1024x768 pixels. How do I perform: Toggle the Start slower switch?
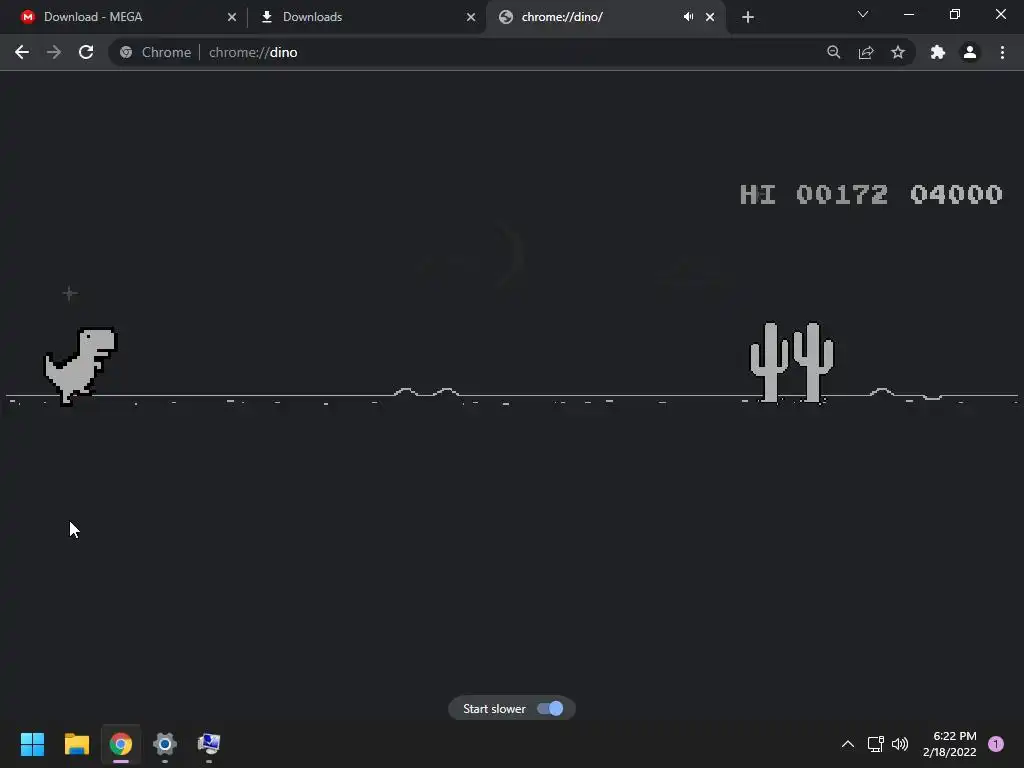[x=550, y=709]
